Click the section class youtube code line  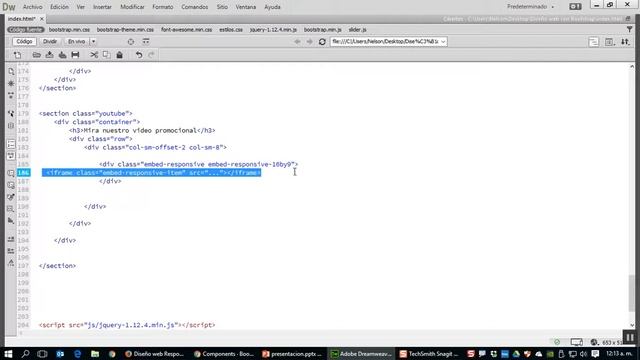point(86,113)
